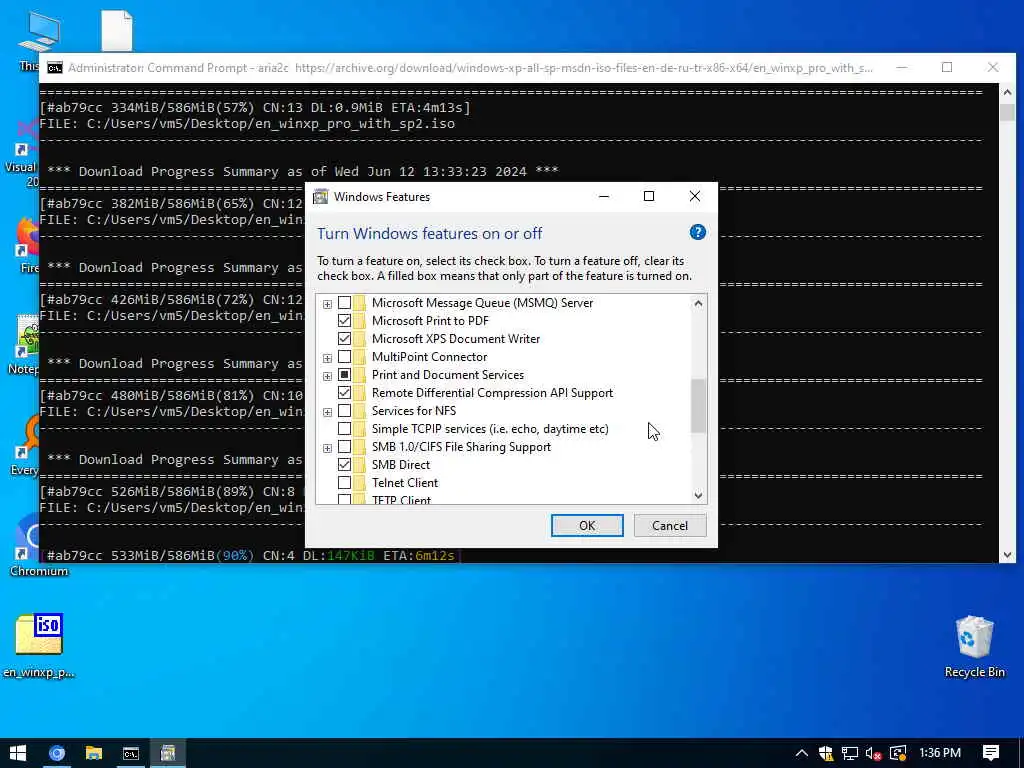1024x768 pixels.
Task: Show hidden system tray icons
Action: (801, 754)
